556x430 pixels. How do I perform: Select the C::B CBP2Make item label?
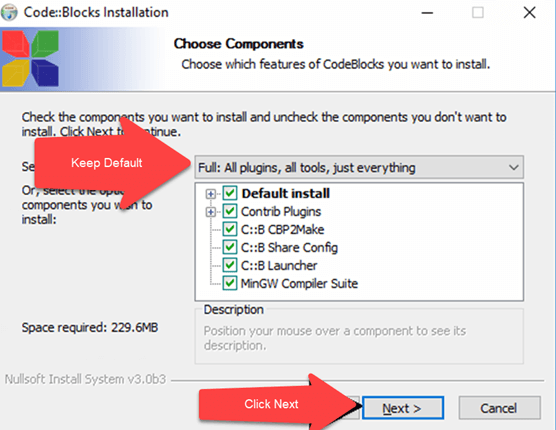[x=283, y=230]
